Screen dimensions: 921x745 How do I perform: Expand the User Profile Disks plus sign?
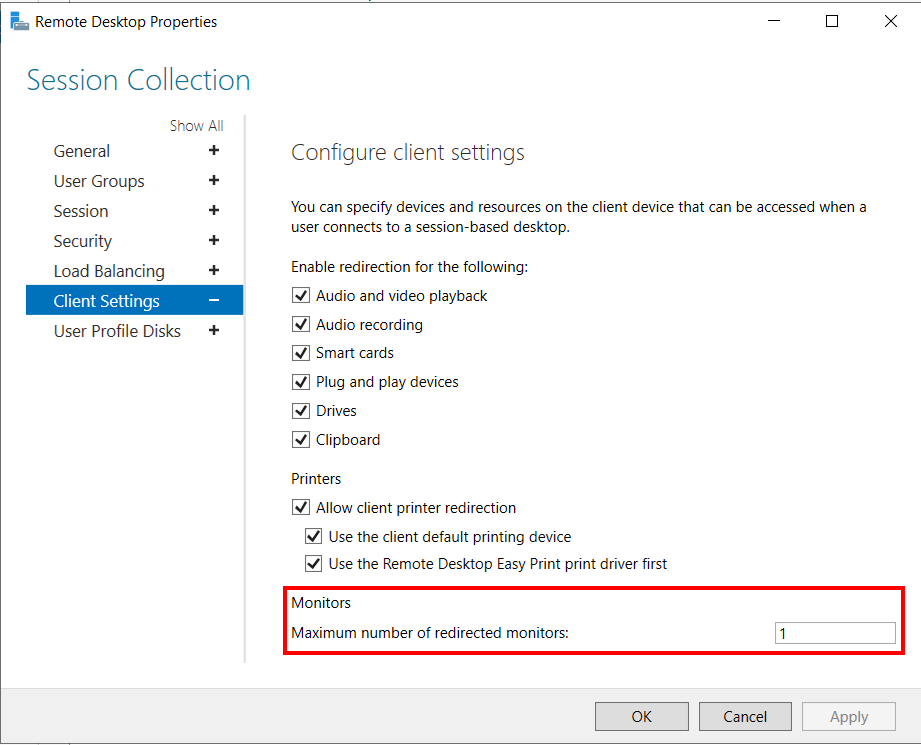(x=214, y=330)
